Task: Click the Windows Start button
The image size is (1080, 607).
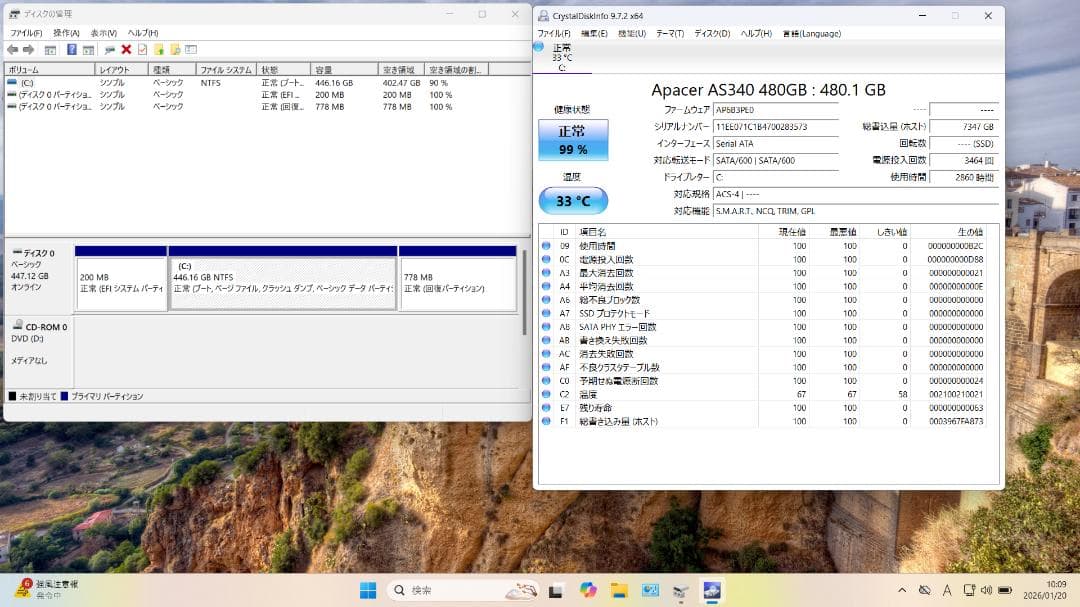Action: 367,590
